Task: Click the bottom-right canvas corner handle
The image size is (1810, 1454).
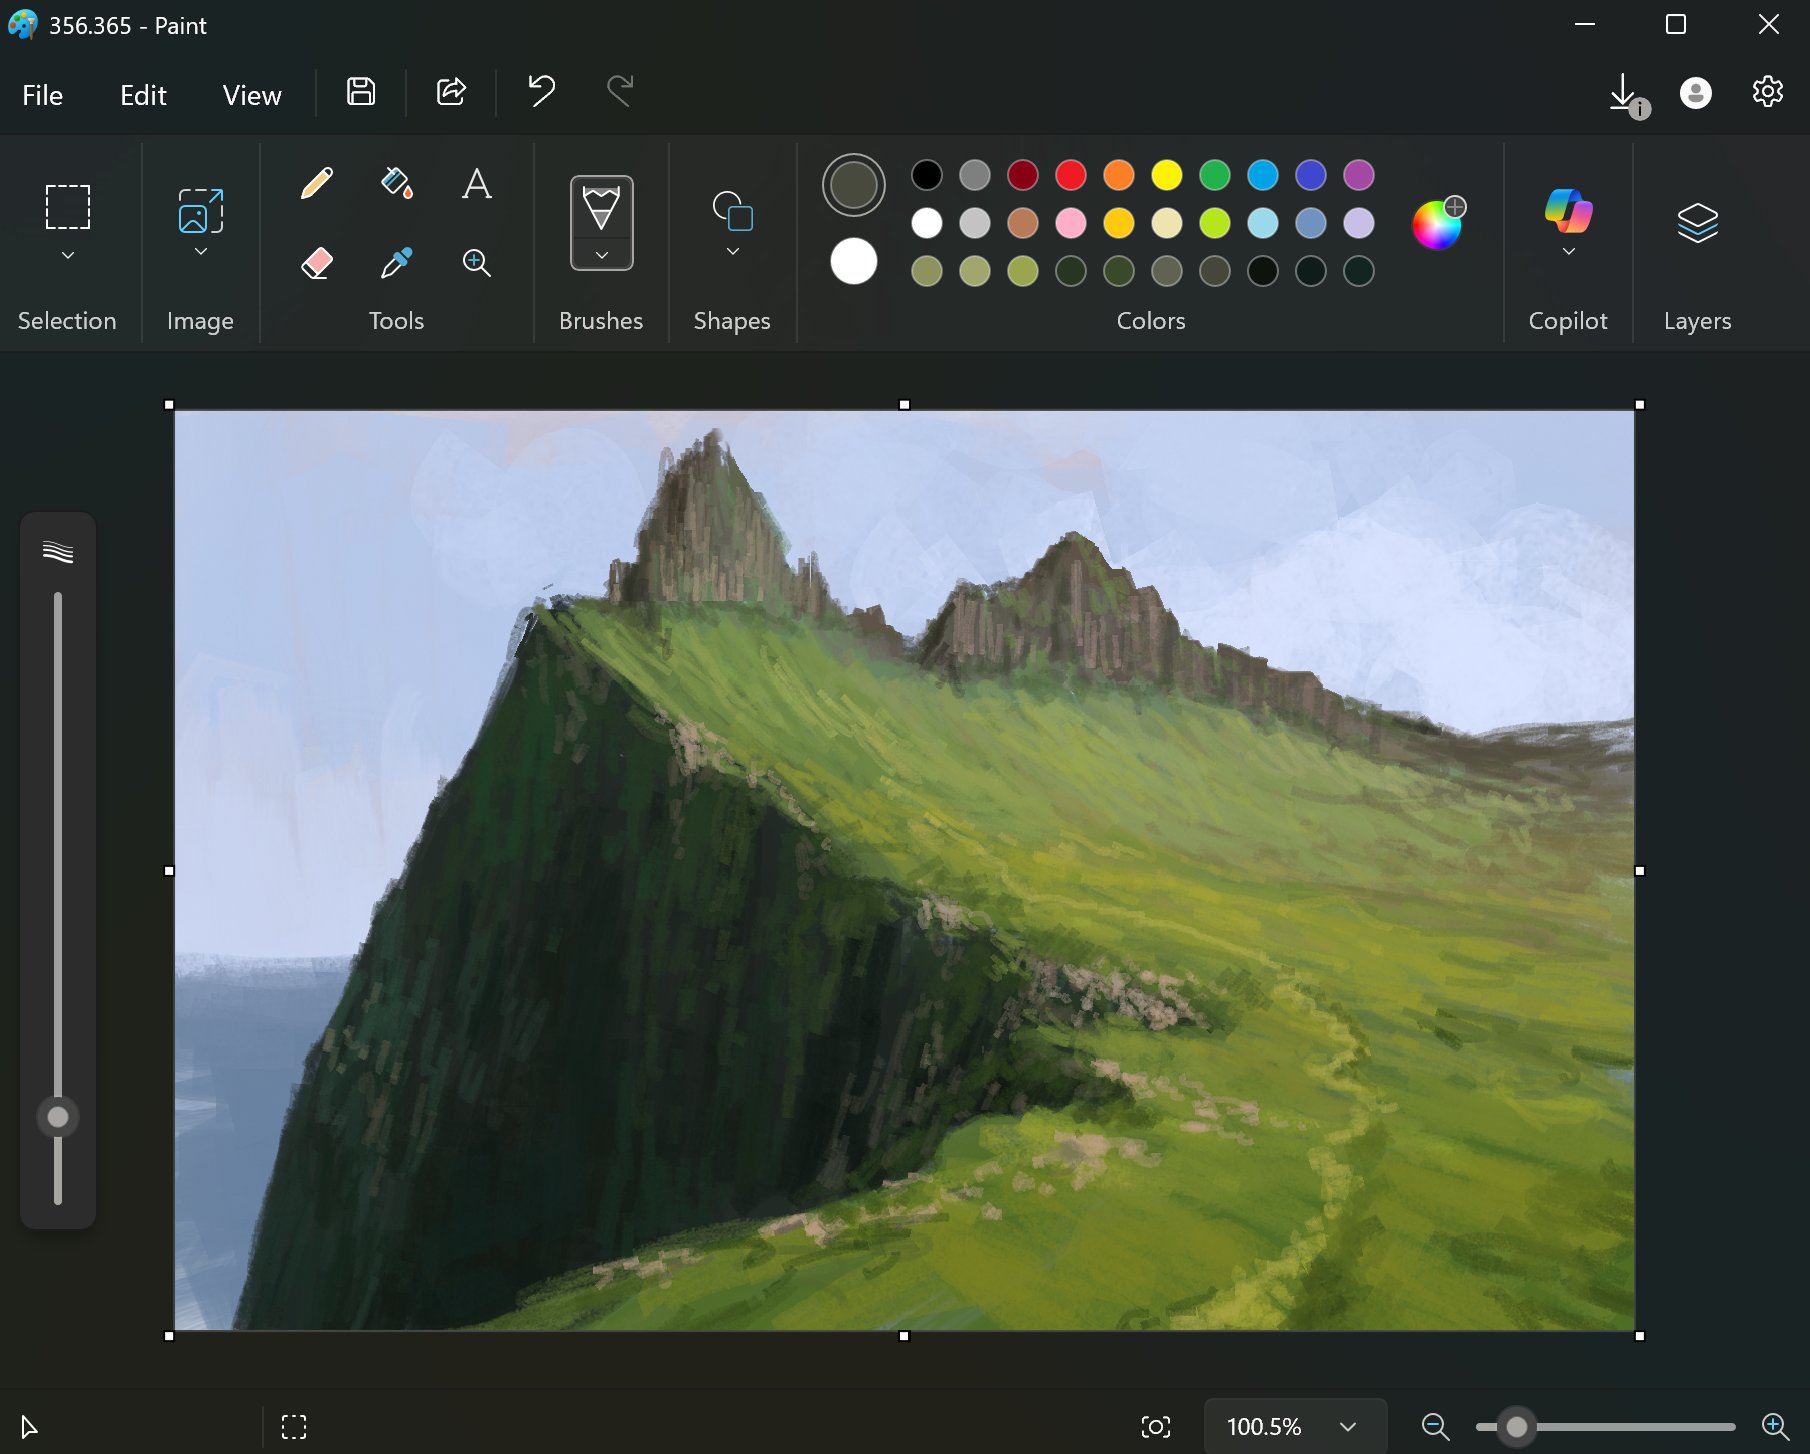Action: (1640, 1336)
